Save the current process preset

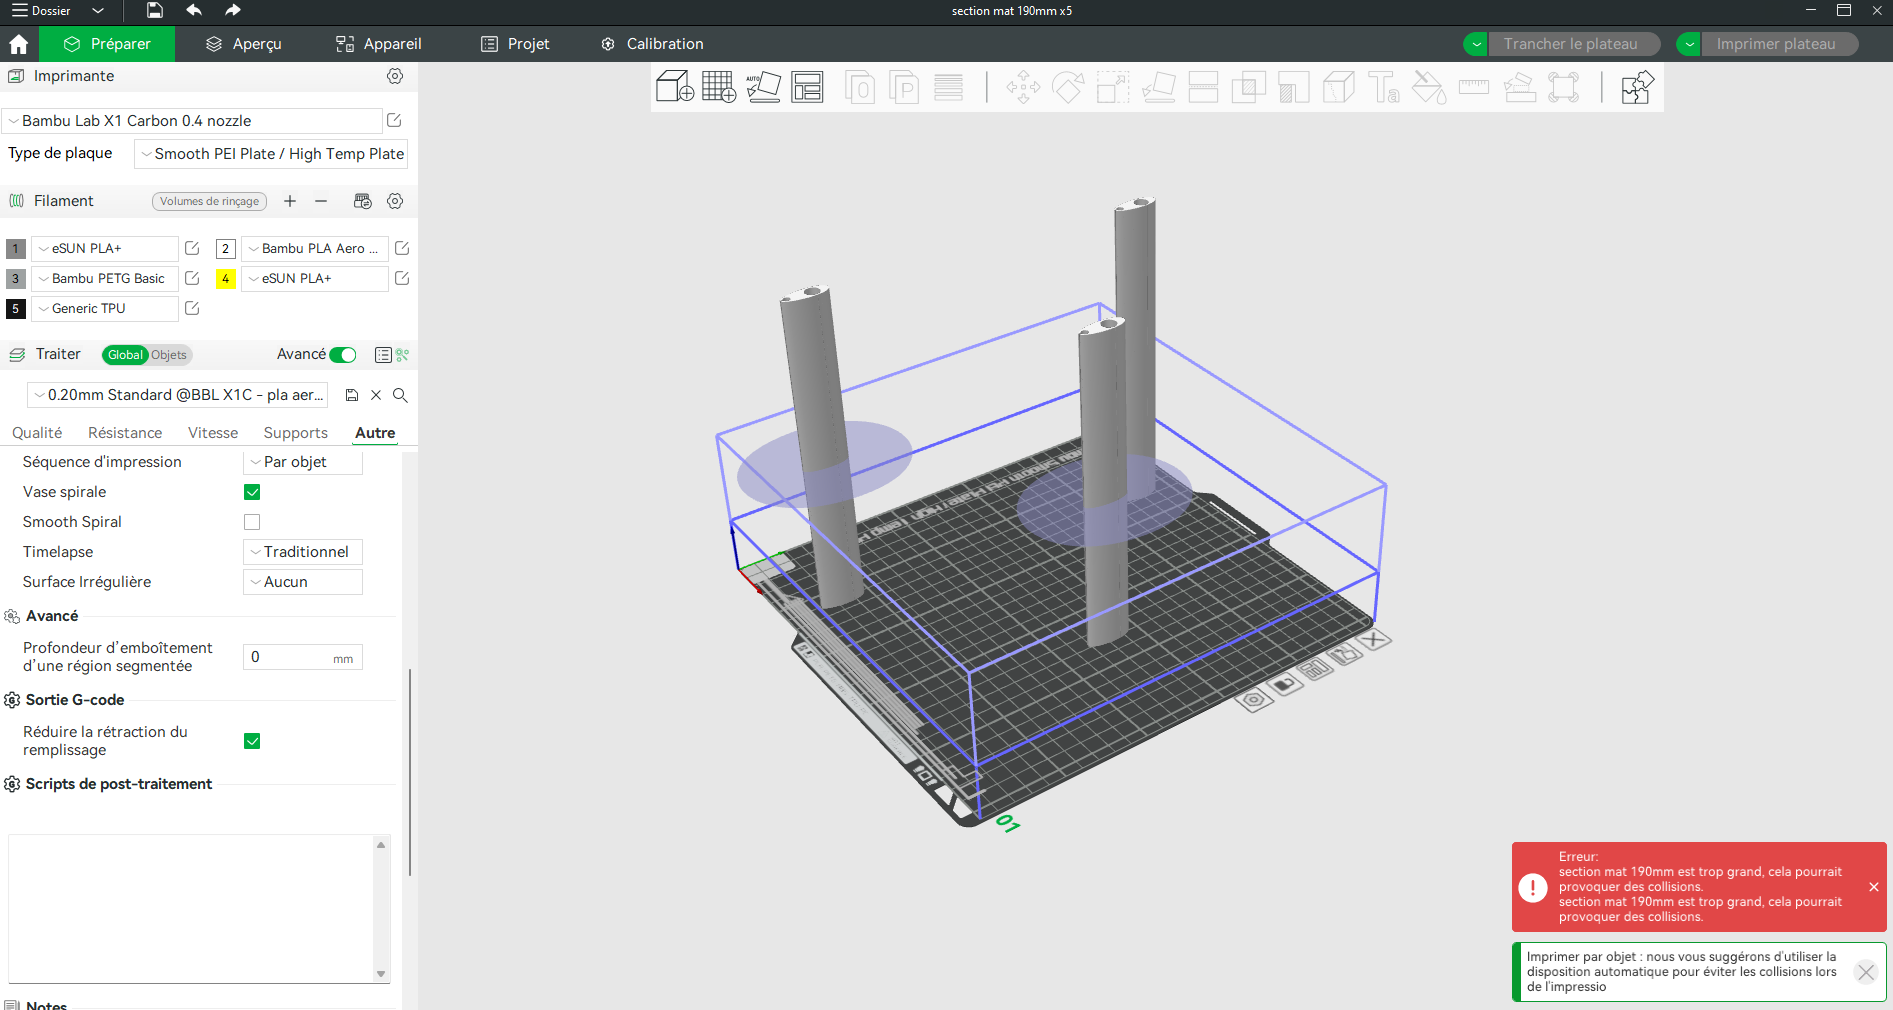(x=352, y=395)
